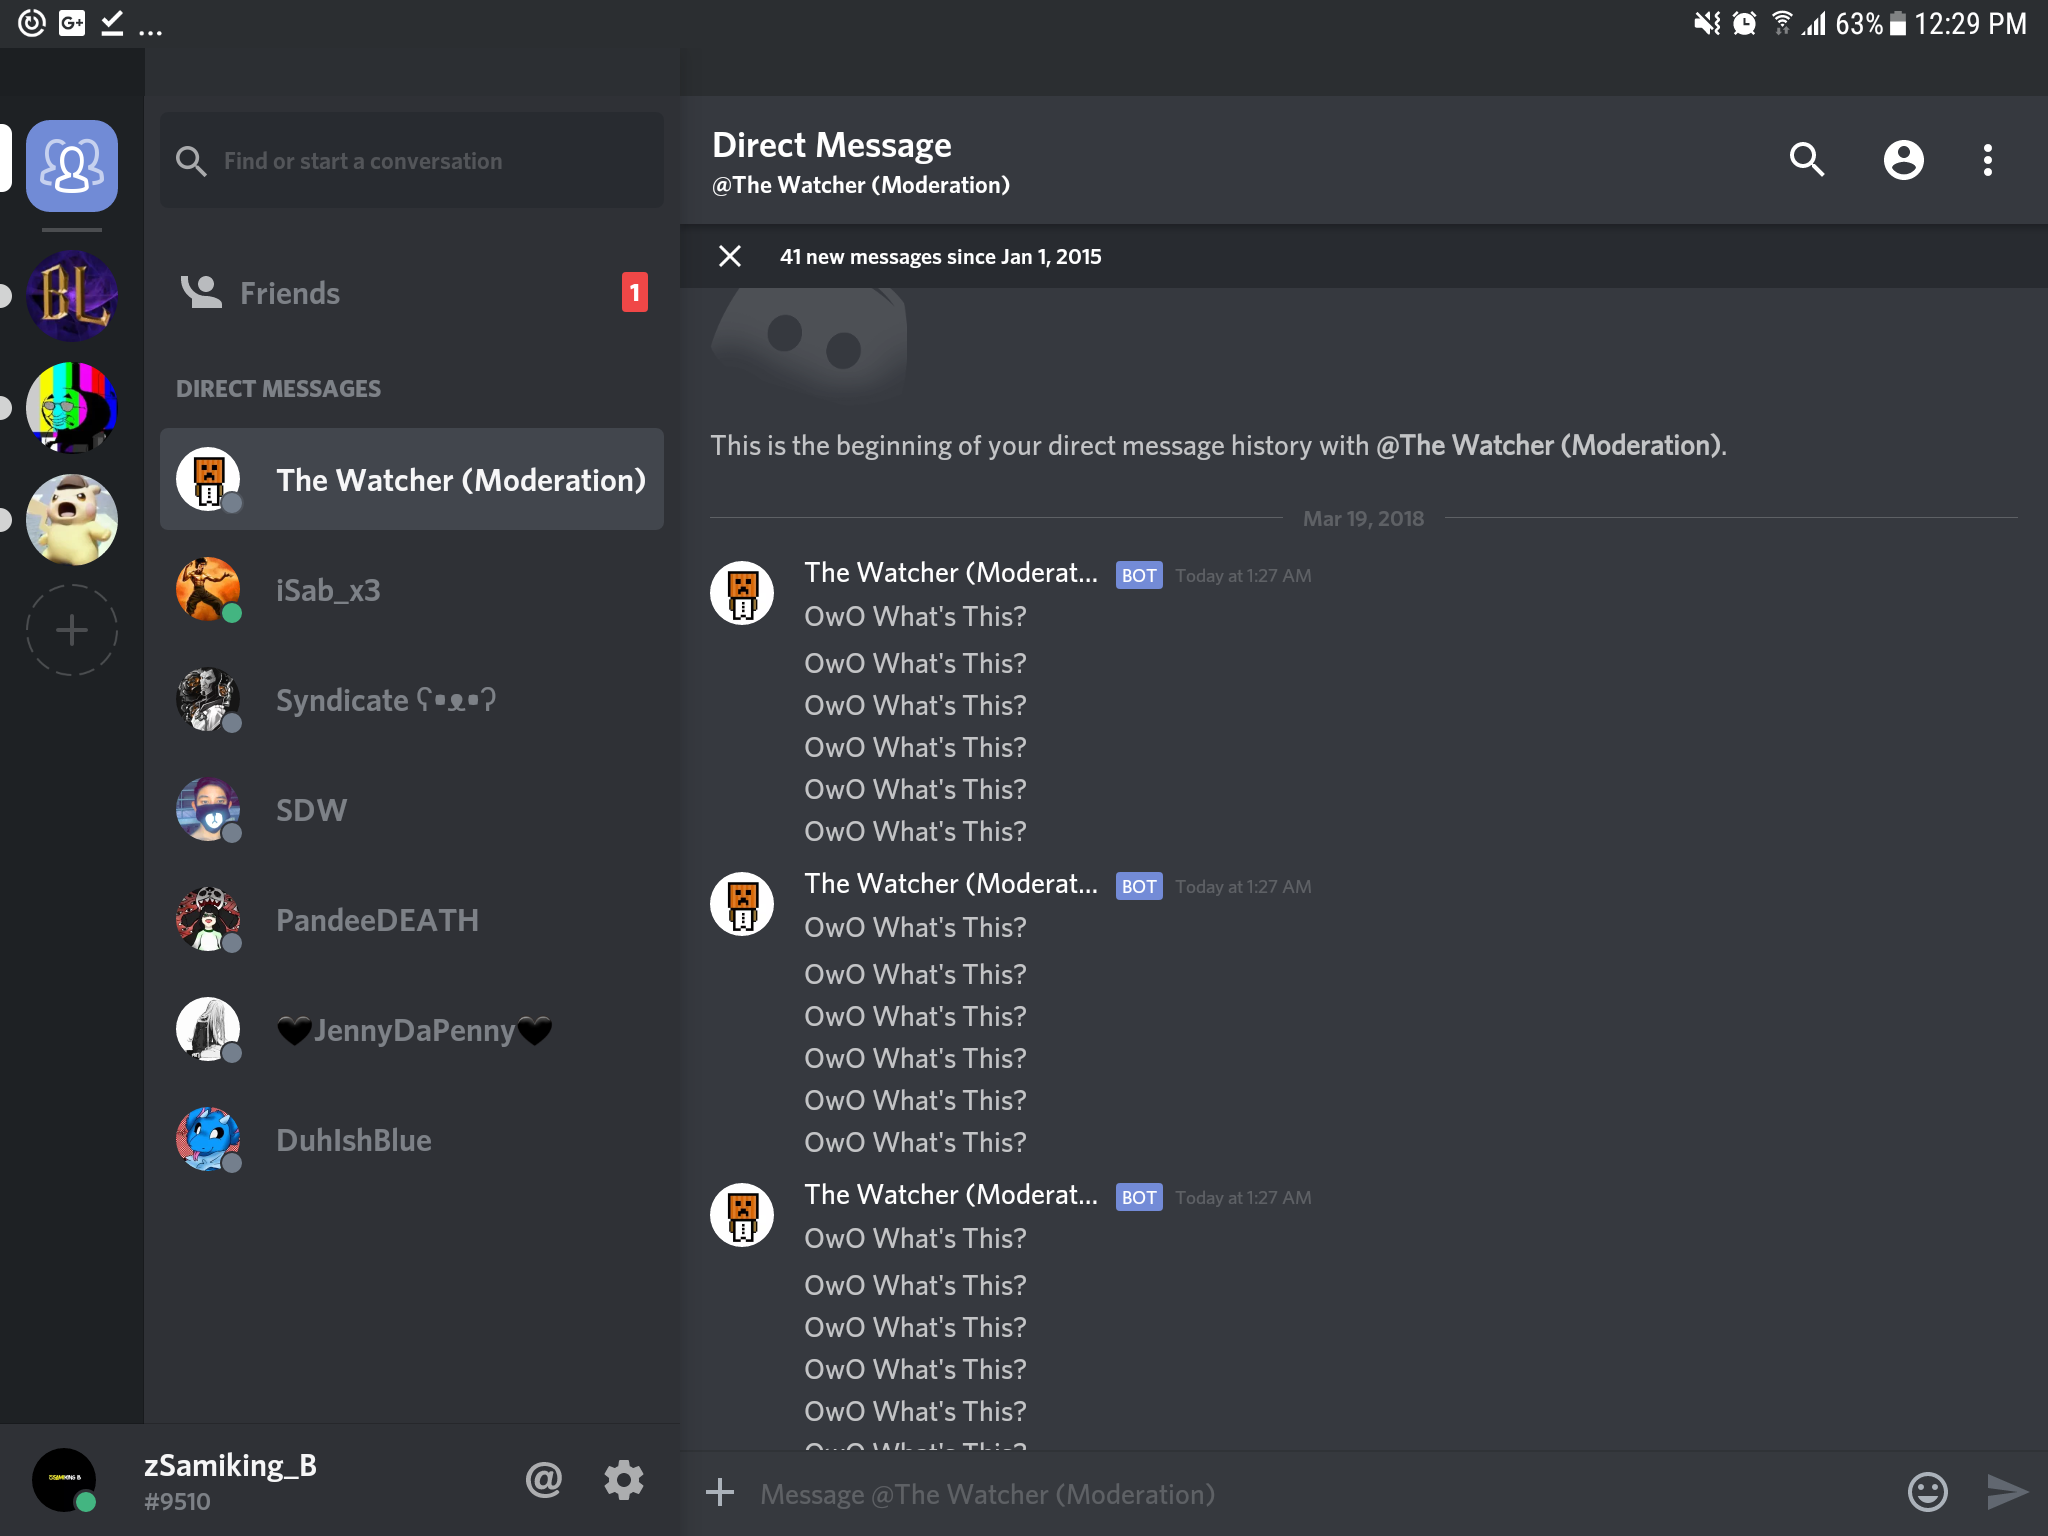Jump to 41 new messages since Jan 1

click(x=941, y=257)
